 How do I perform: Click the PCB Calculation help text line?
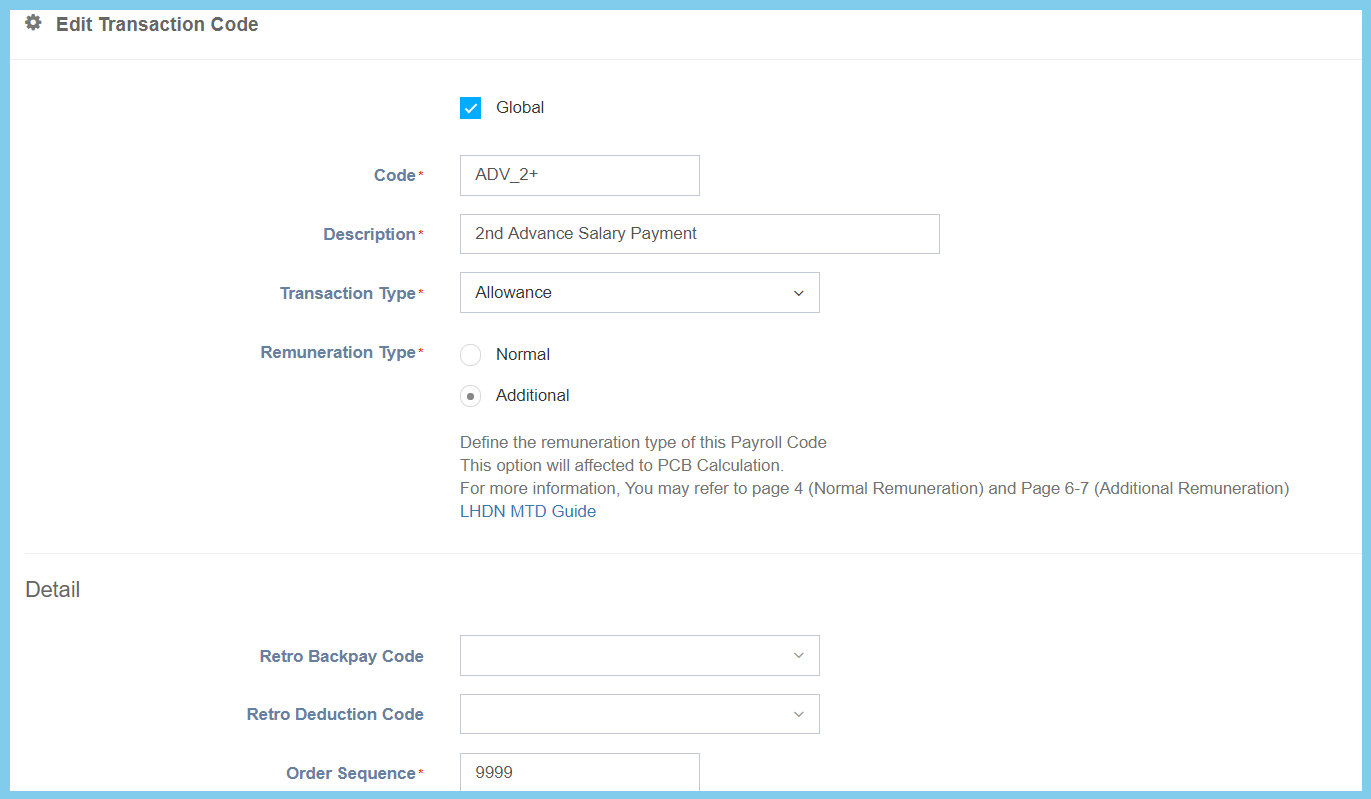click(621, 465)
